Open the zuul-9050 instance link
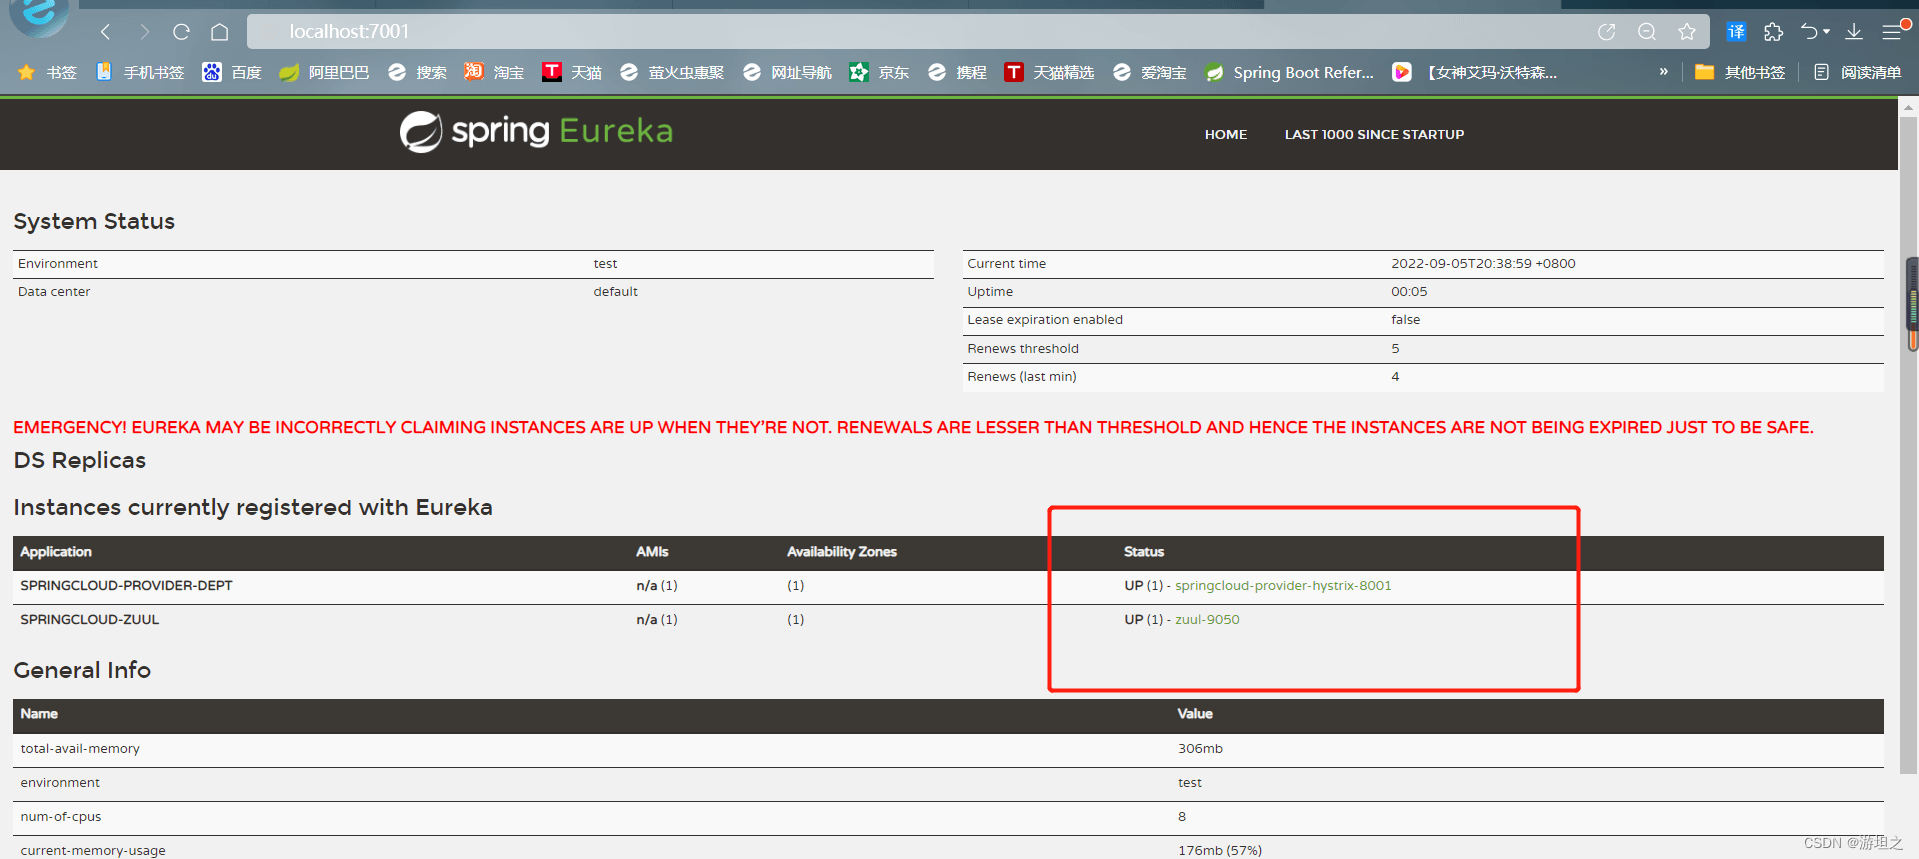1919x859 pixels. [x=1207, y=619]
